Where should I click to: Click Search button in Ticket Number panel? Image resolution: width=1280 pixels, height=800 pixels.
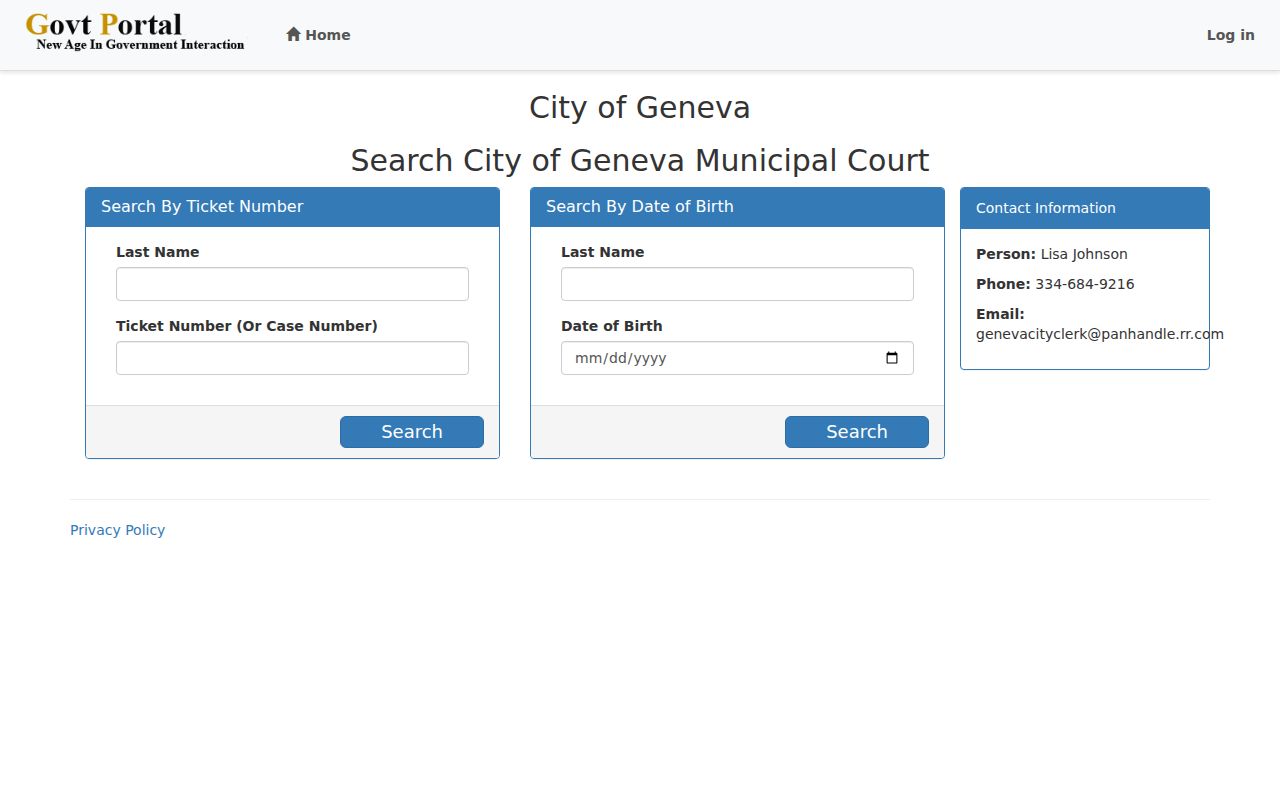(412, 432)
